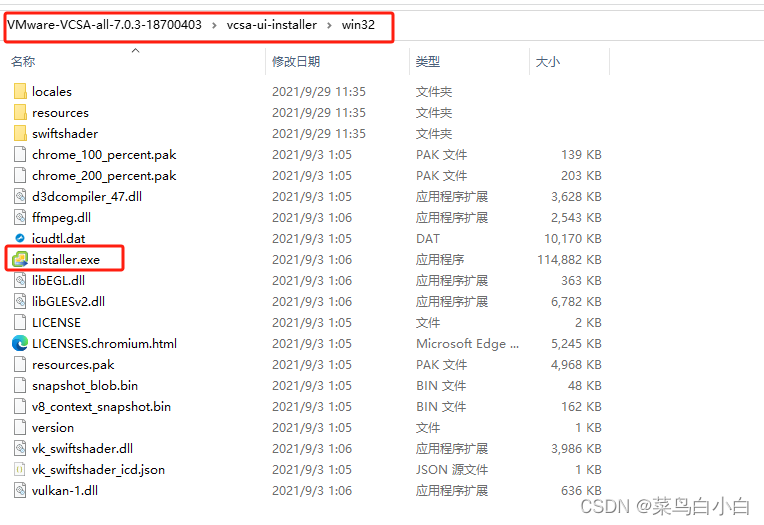Click the icudtl.dat file icon

tap(20, 238)
